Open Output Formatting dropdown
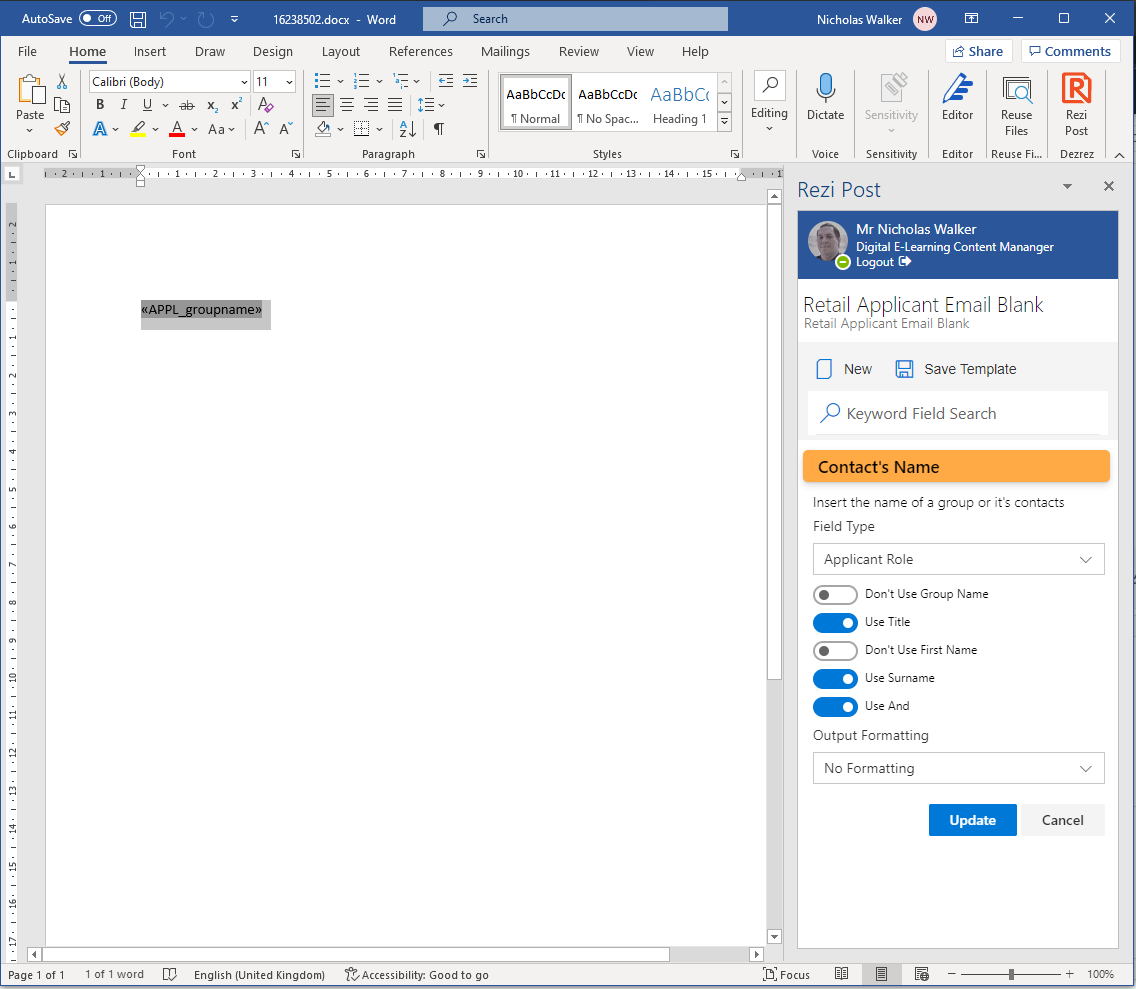Image resolution: width=1136 pixels, height=989 pixels. pyautogui.click(x=958, y=768)
